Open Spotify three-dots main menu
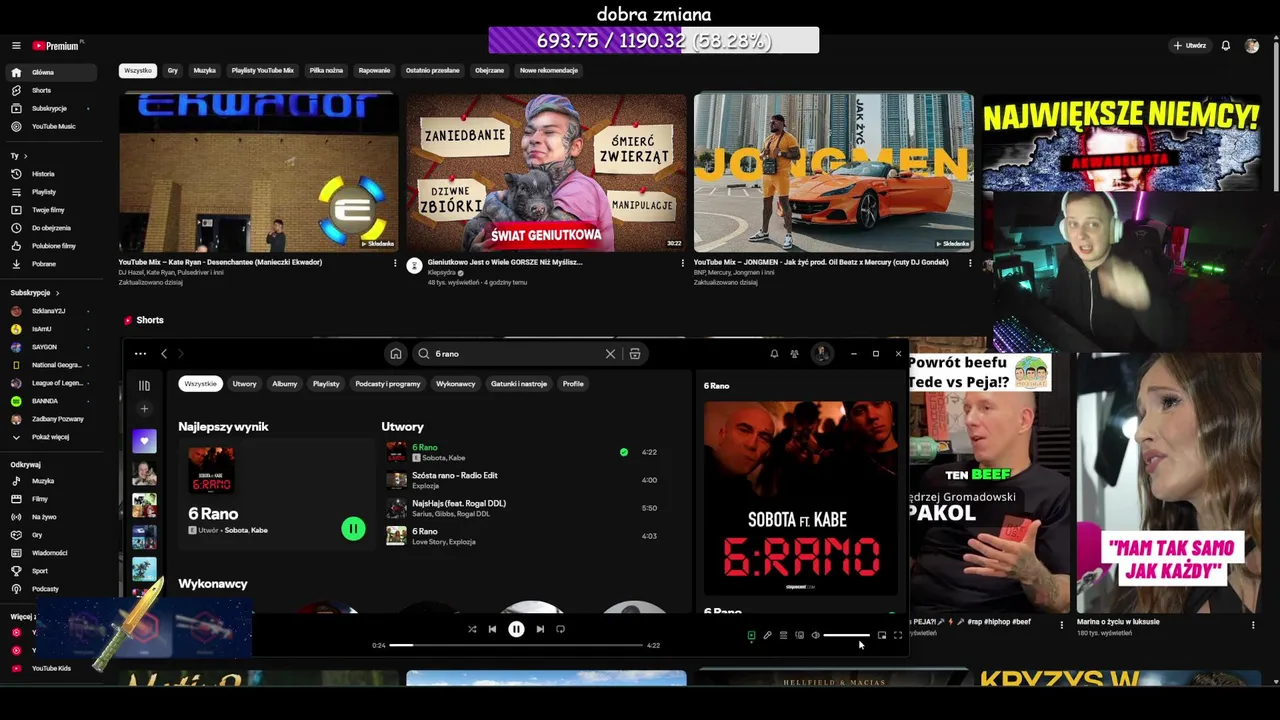This screenshot has width=1280, height=720. 140,353
